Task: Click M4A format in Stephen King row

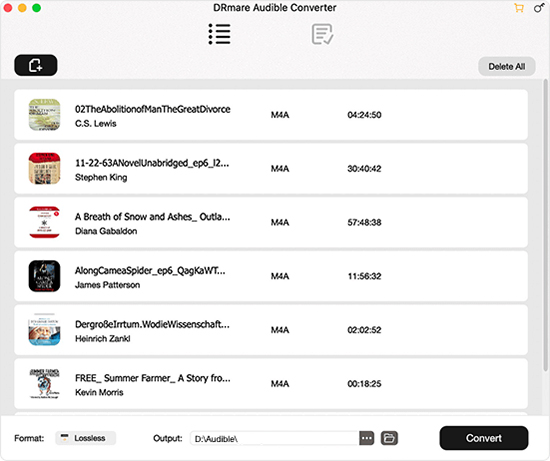Action: pos(280,168)
